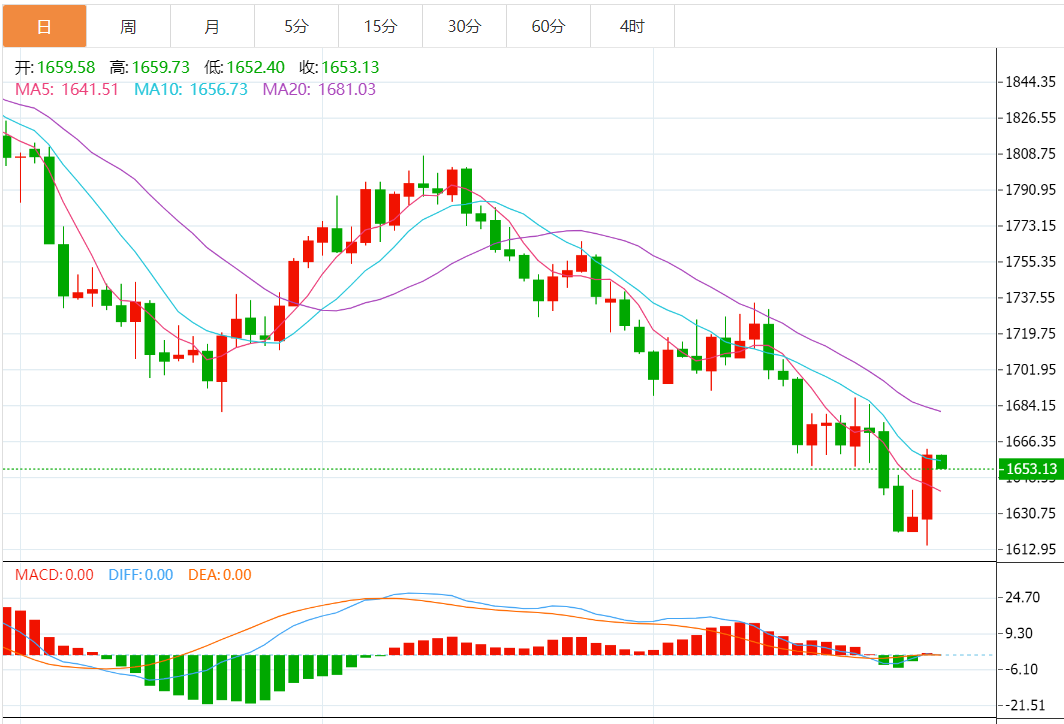
Task: Click the tallest green MACD histogram bar
Action: pos(207,679)
